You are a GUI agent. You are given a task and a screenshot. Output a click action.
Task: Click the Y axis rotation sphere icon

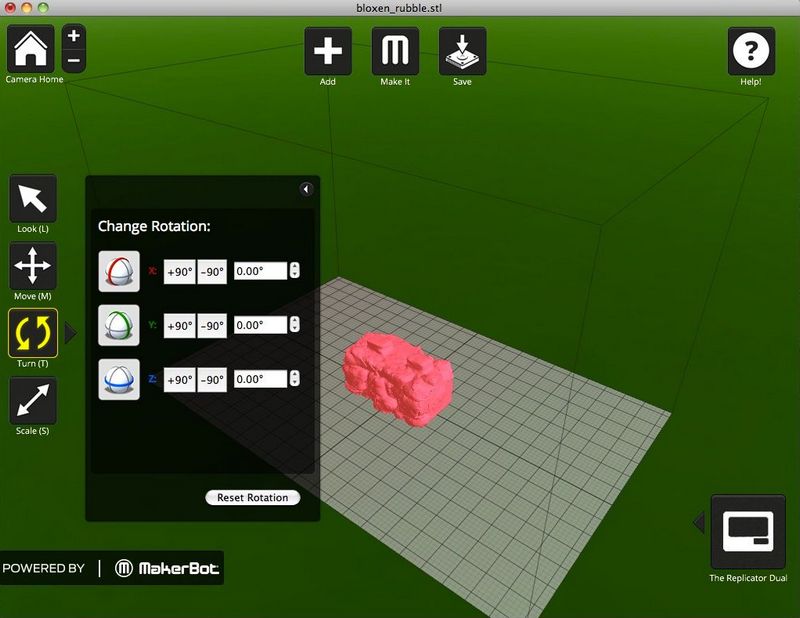(119, 326)
